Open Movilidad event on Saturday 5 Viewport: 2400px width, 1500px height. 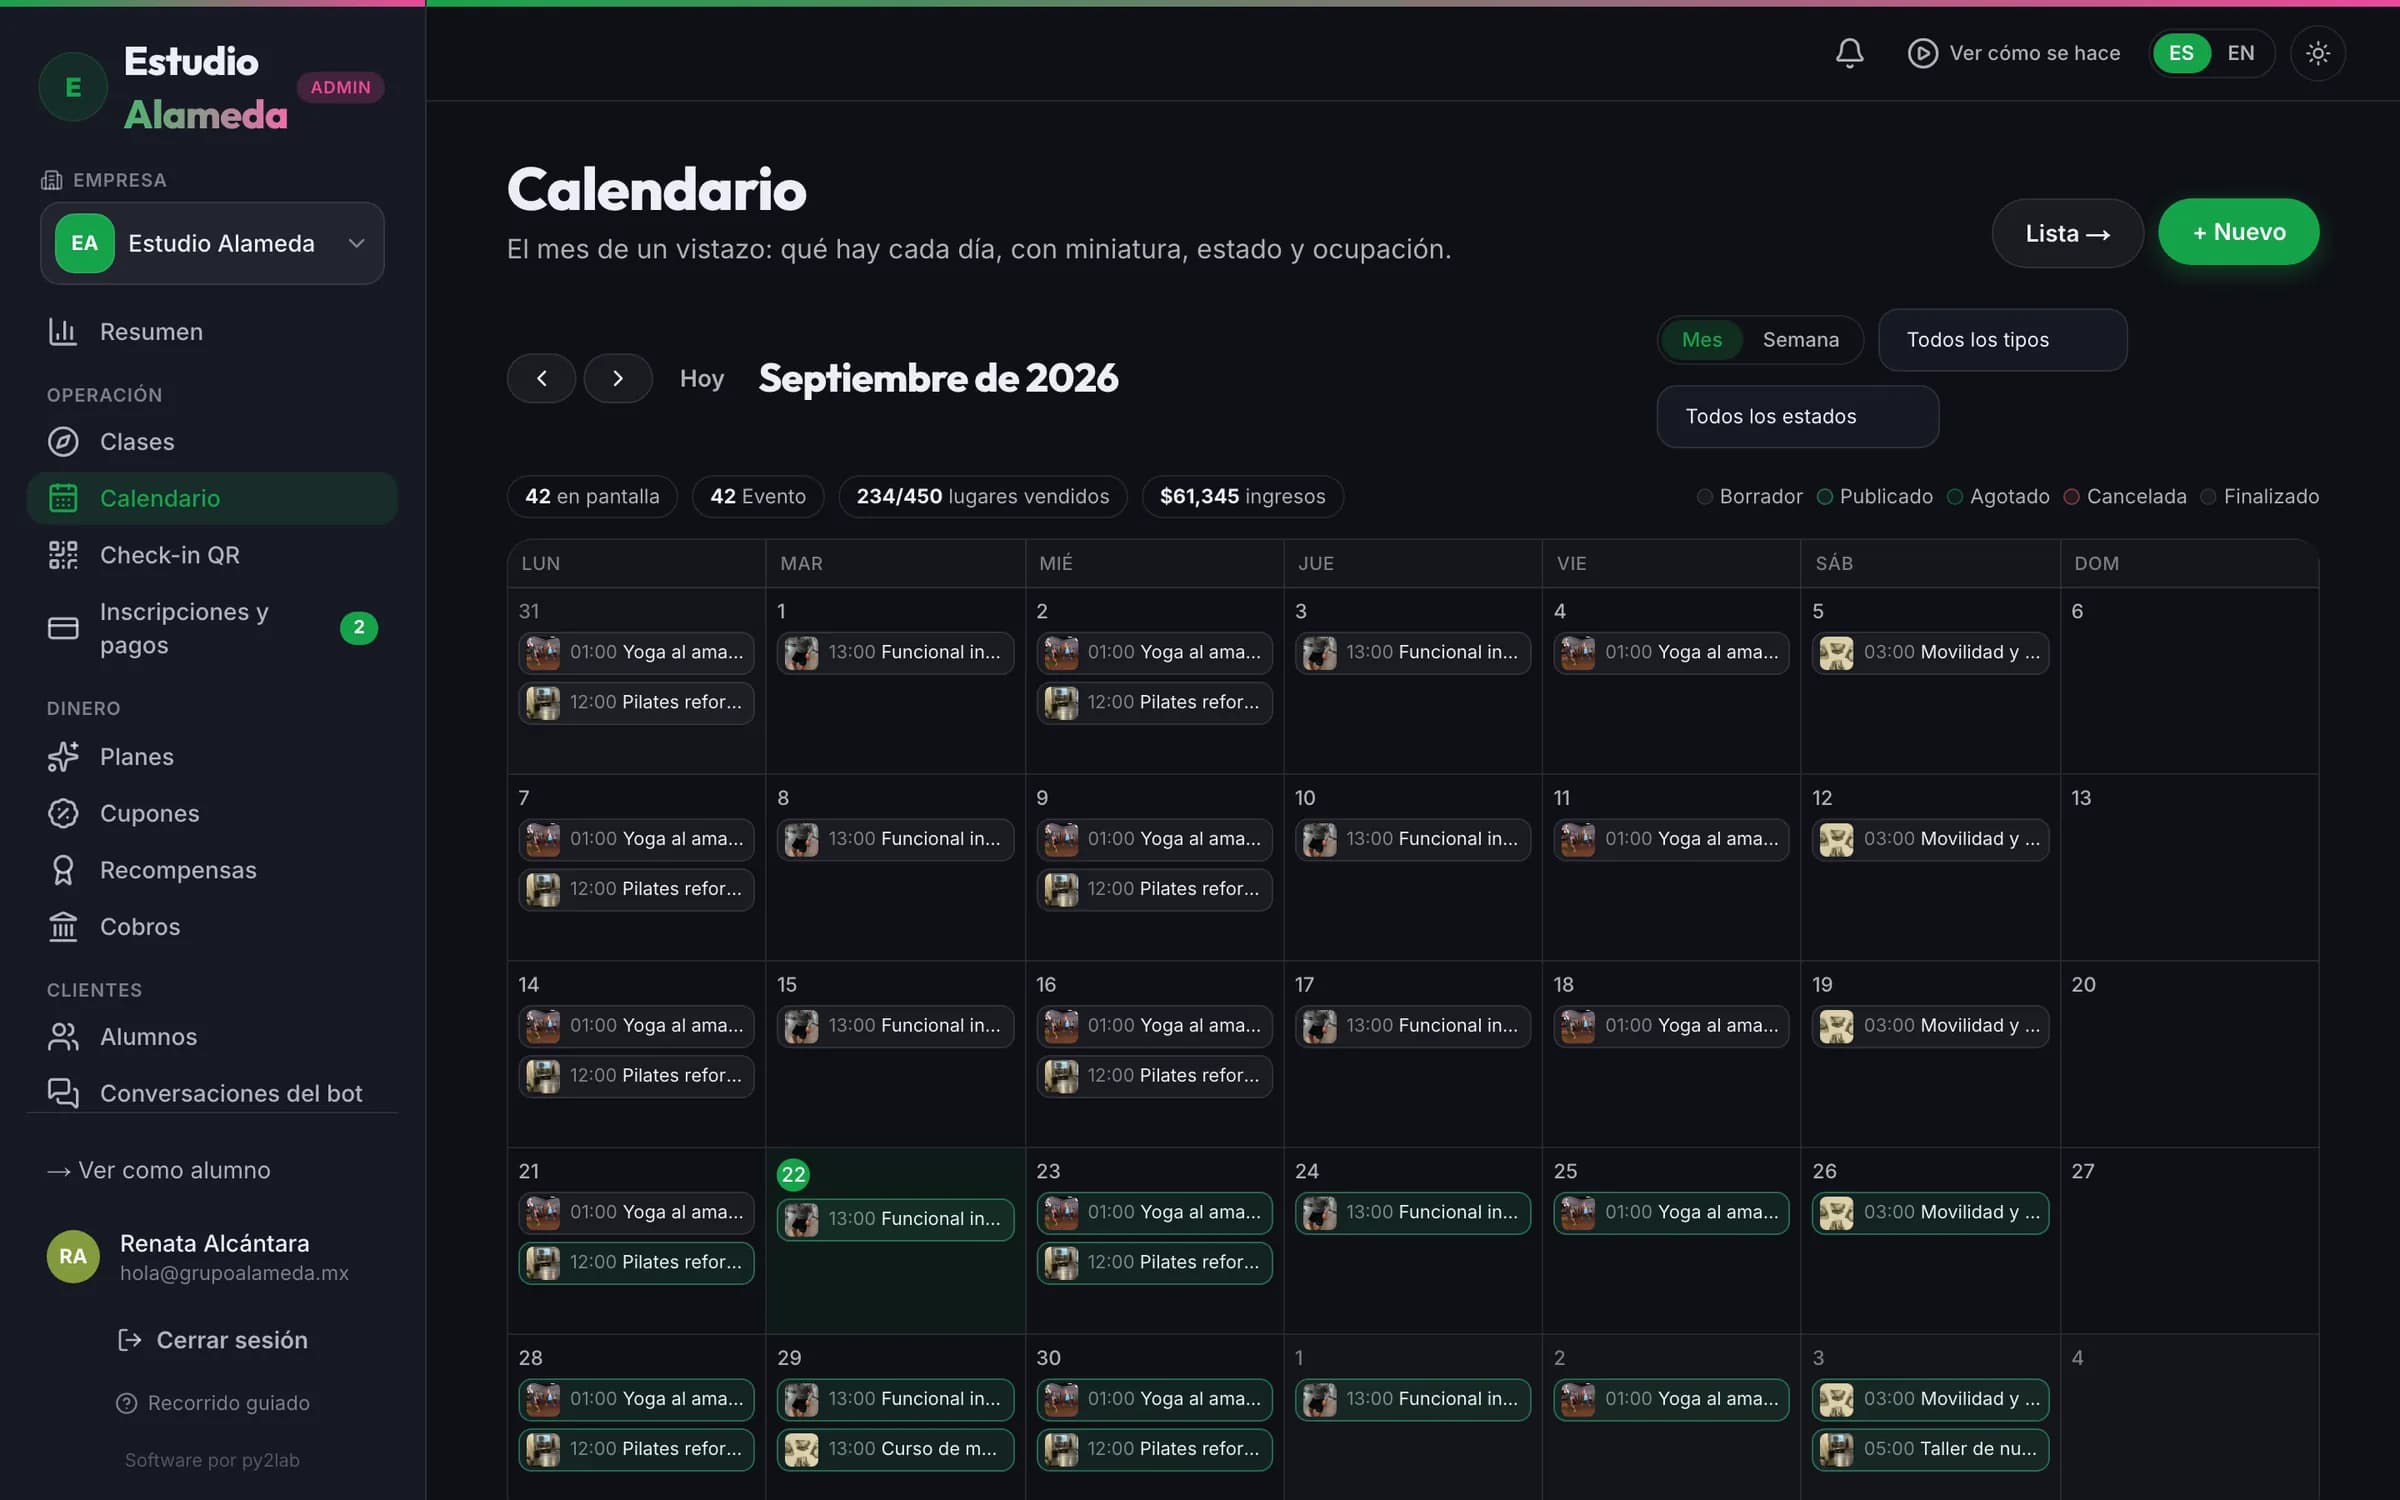[1929, 653]
